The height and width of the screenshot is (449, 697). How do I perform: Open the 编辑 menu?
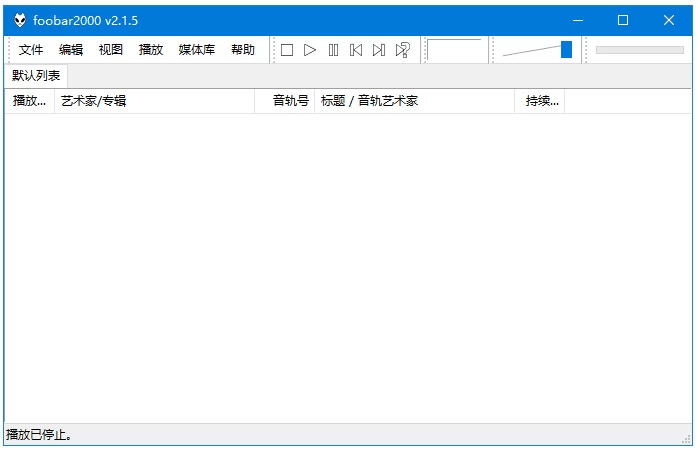click(x=71, y=50)
